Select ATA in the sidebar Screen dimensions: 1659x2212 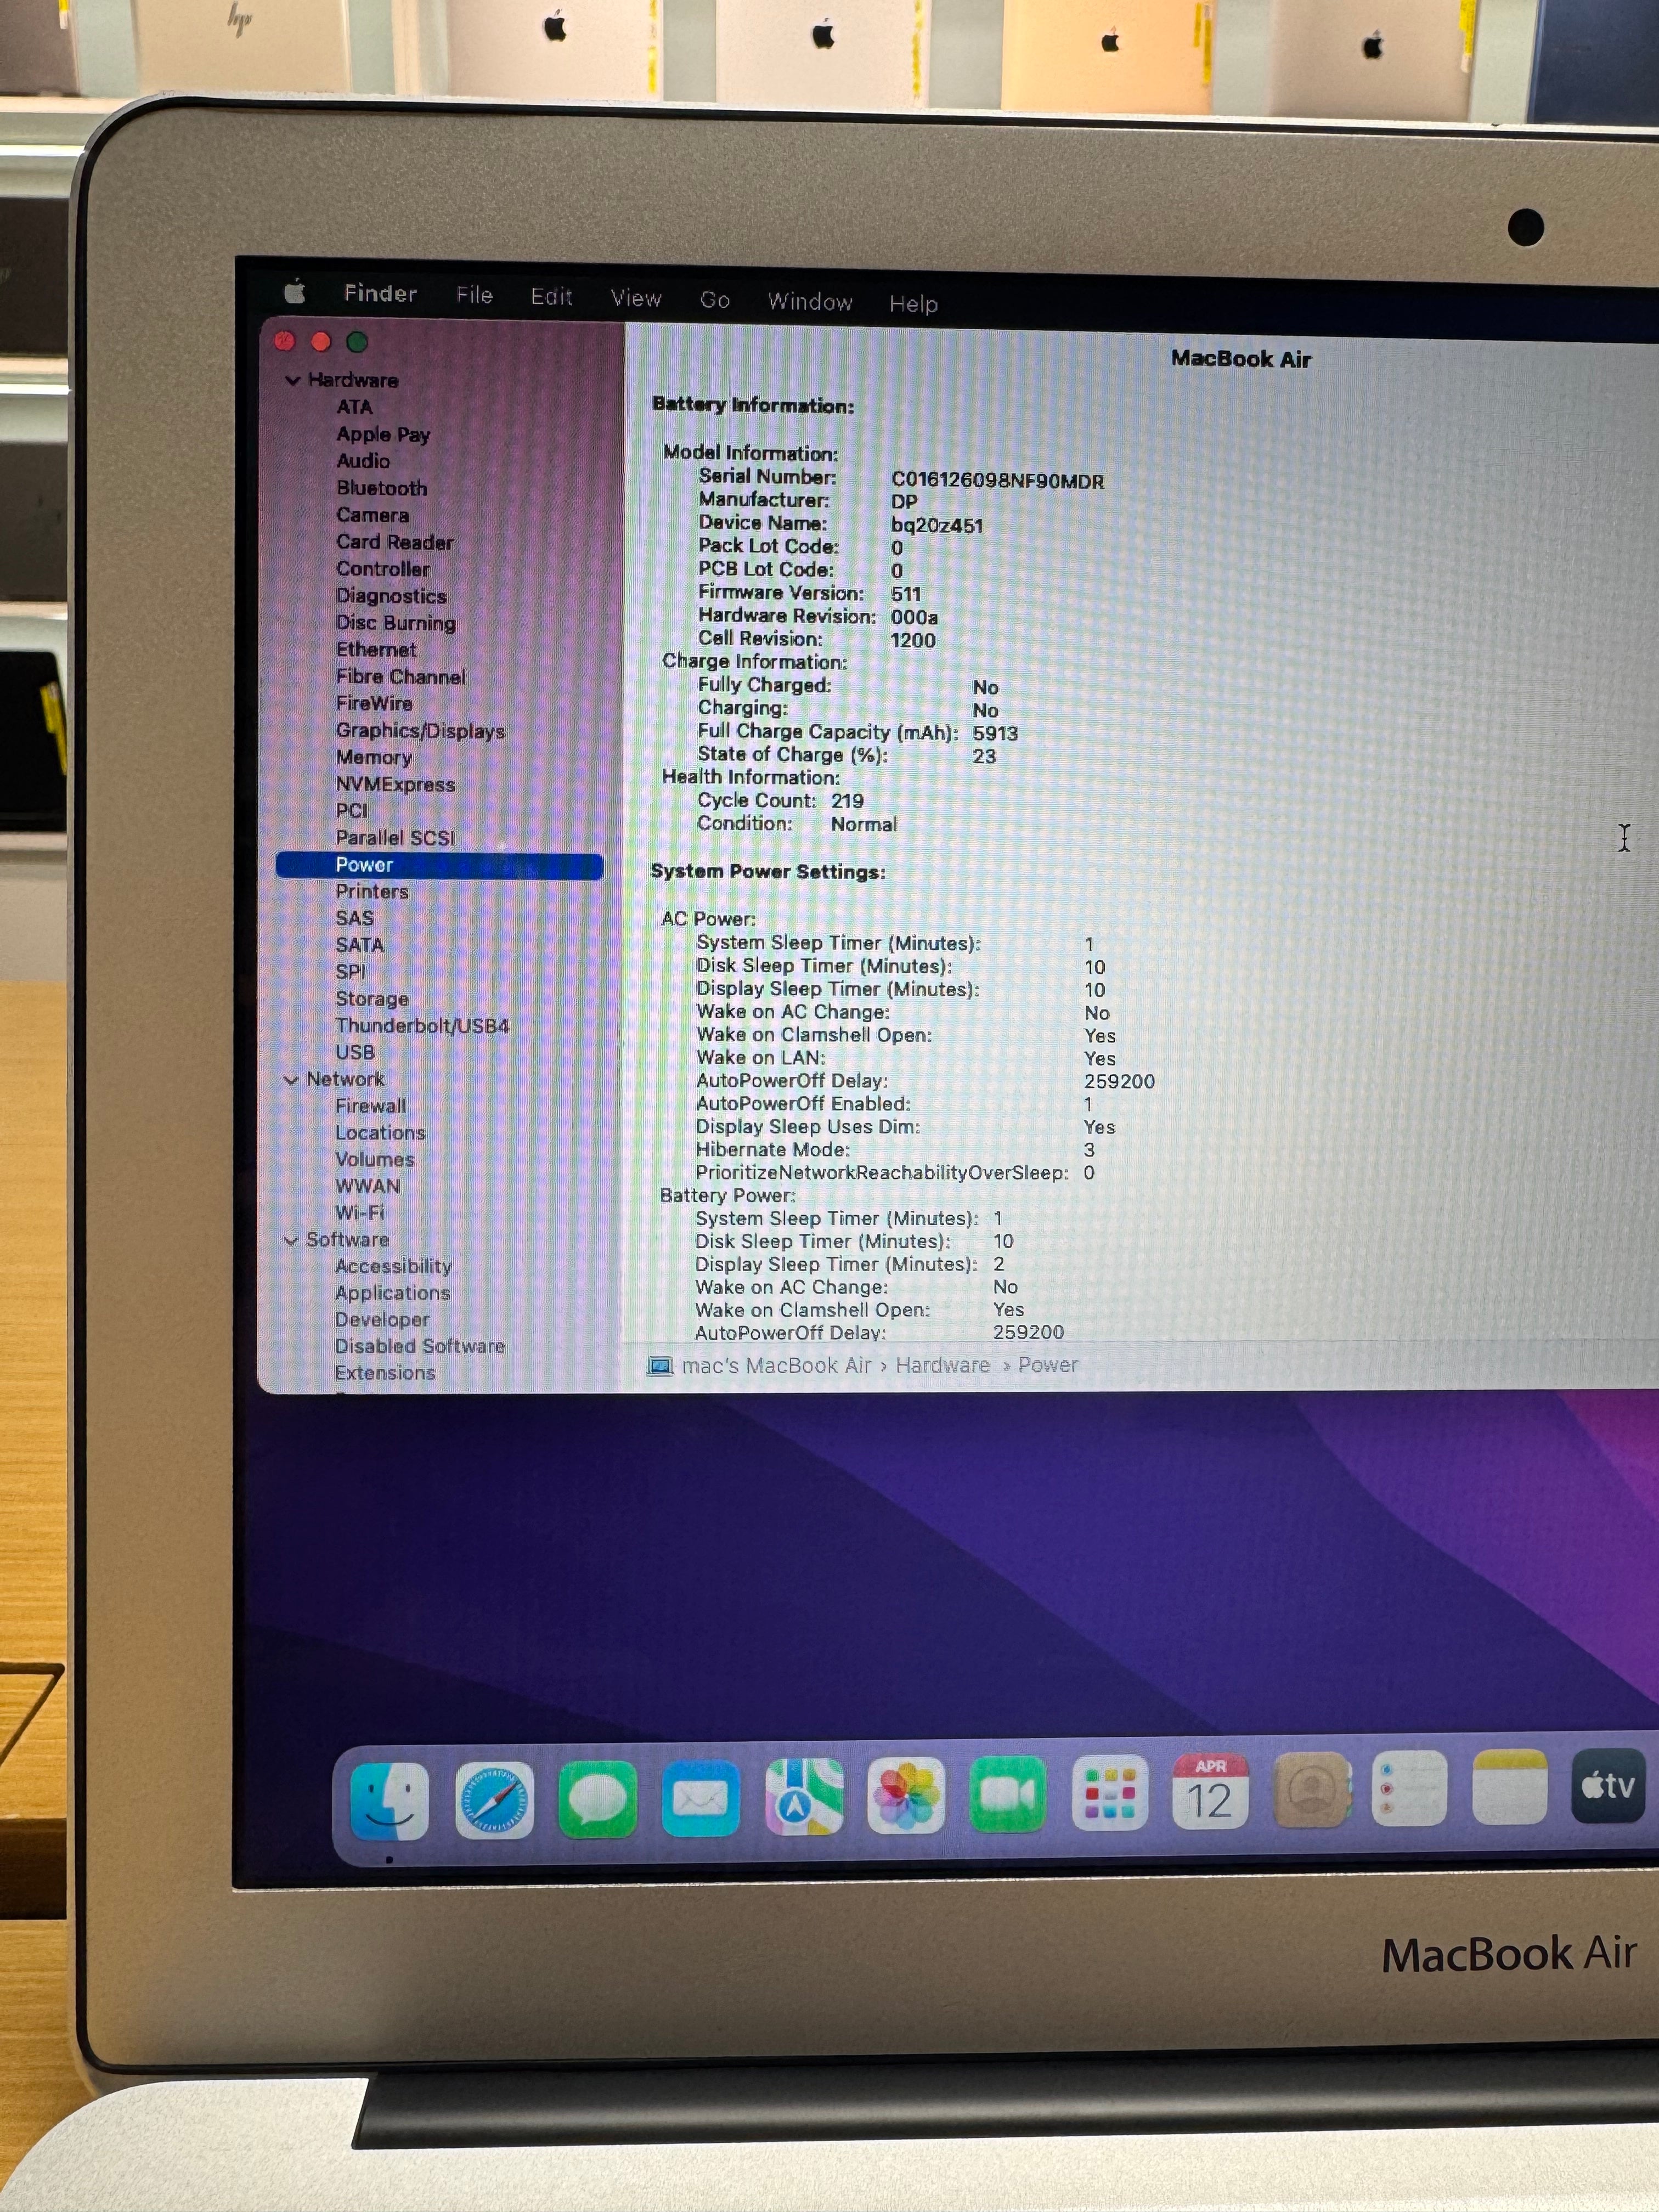coord(354,407)
